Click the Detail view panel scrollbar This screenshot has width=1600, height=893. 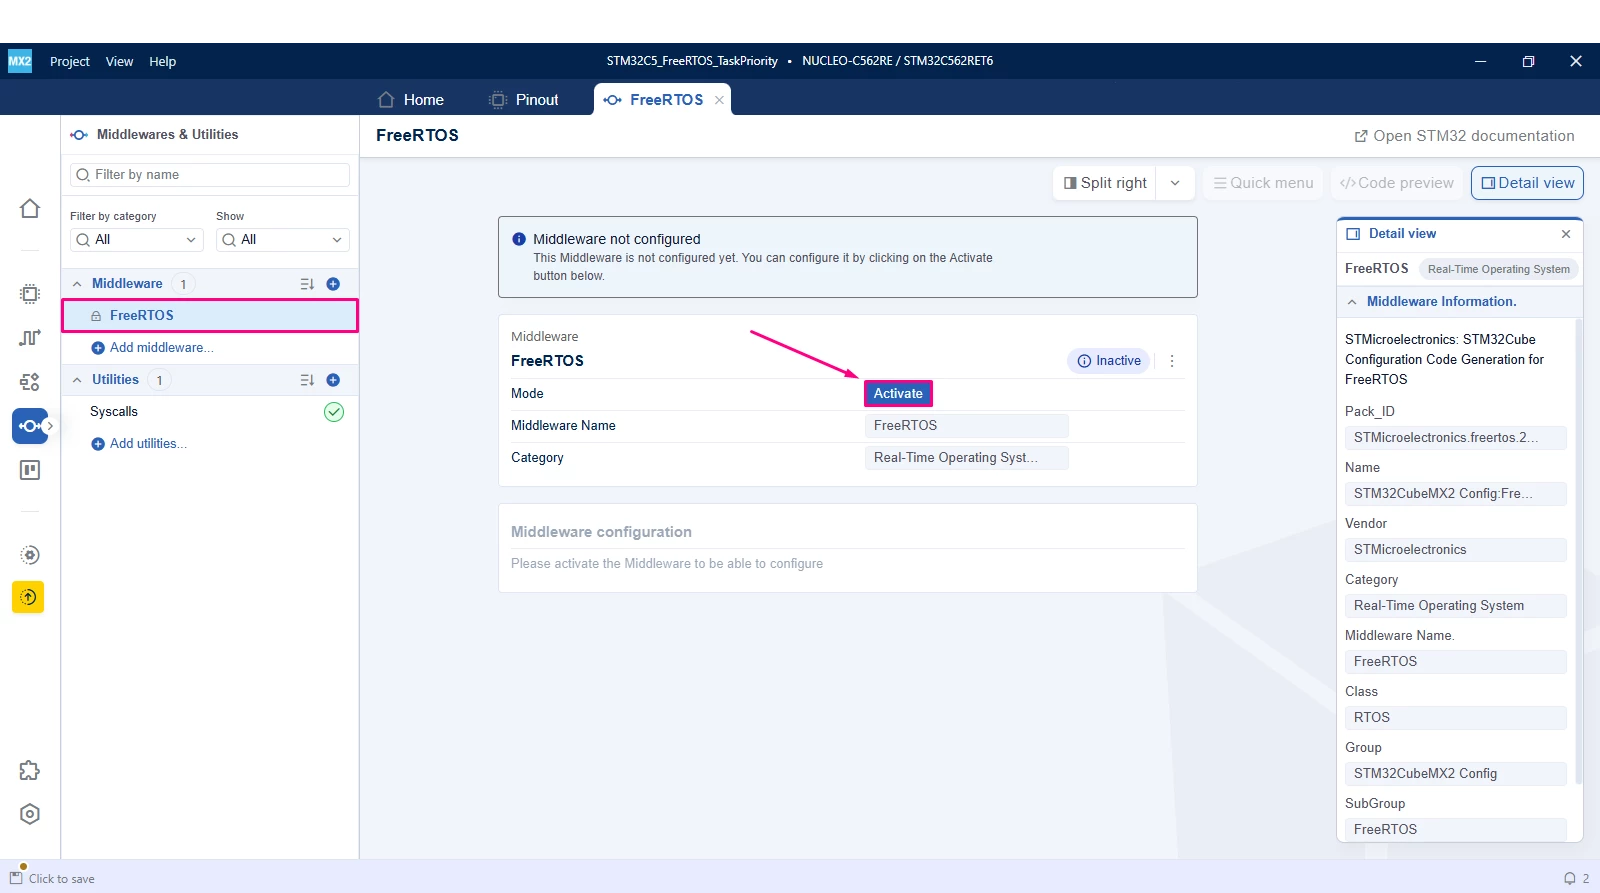point(1578,550)
